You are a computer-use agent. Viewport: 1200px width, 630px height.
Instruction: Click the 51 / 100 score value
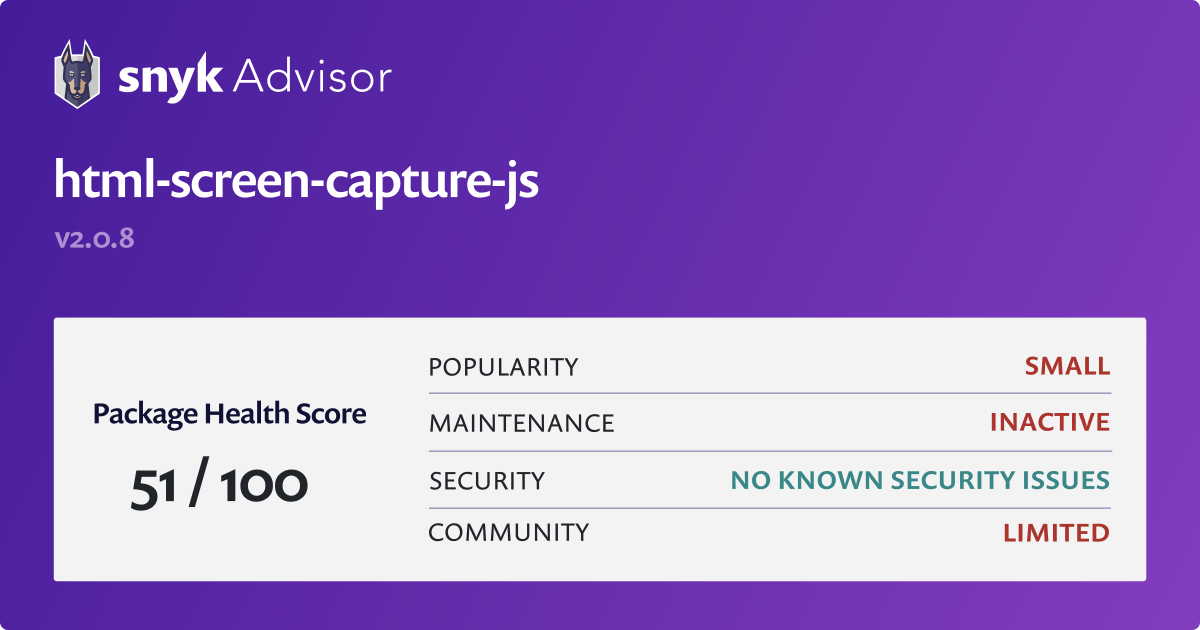pyautogui.click(x=220, y=483)
